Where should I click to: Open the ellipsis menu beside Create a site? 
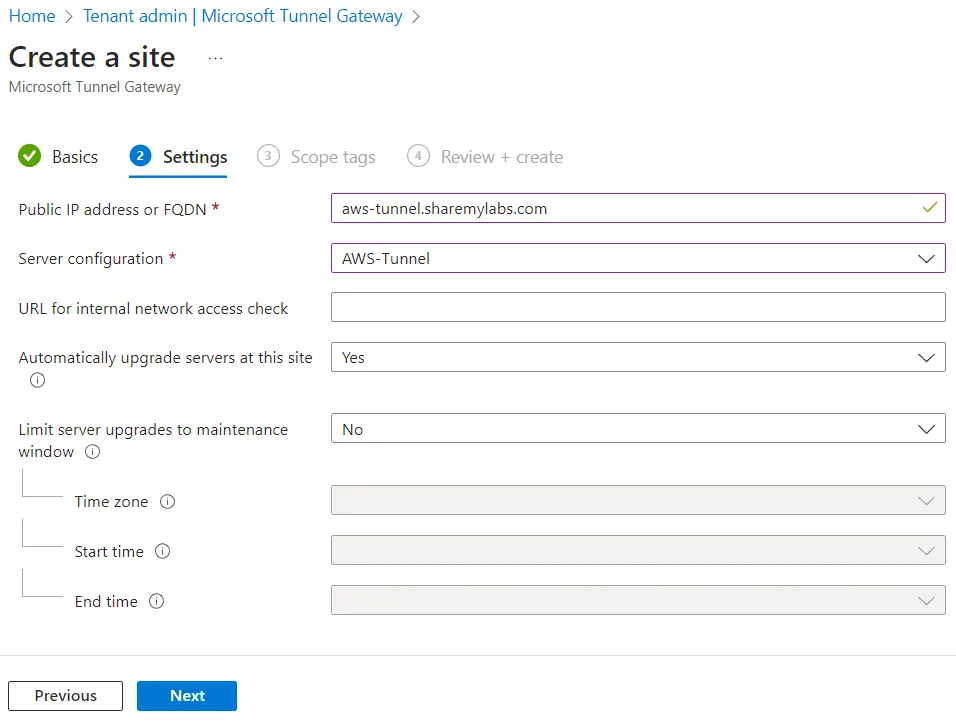pyautogui.click(x=215, y=58)
